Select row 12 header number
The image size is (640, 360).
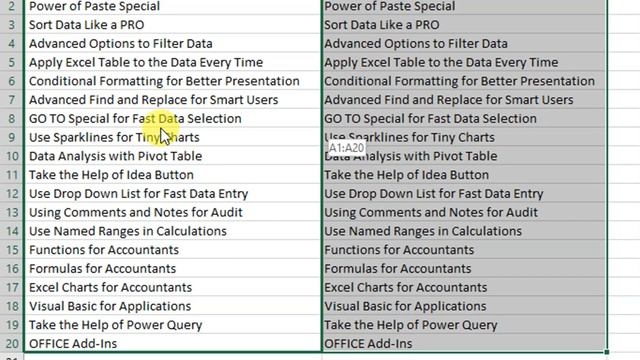click(11, 194)
